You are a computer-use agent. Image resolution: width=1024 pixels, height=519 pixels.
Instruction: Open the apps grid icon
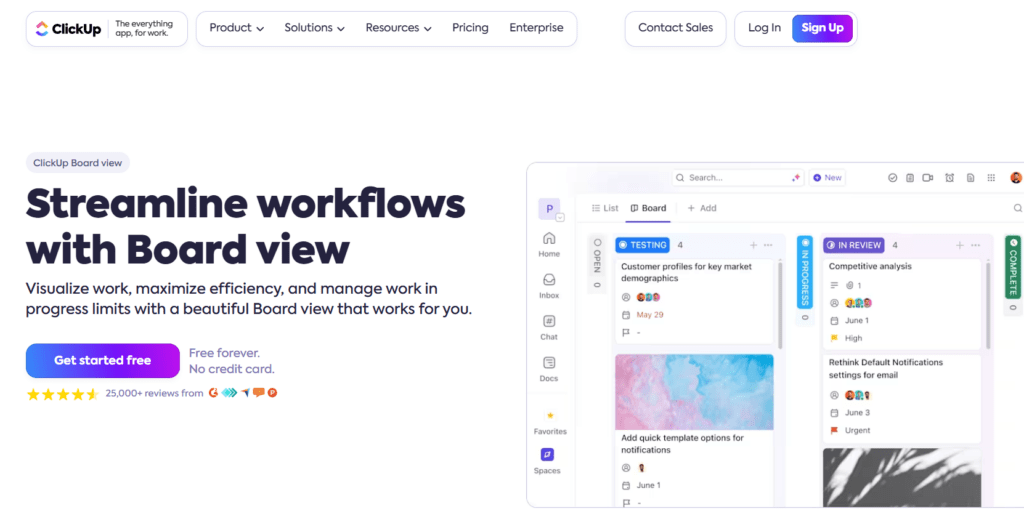[991, 178]
